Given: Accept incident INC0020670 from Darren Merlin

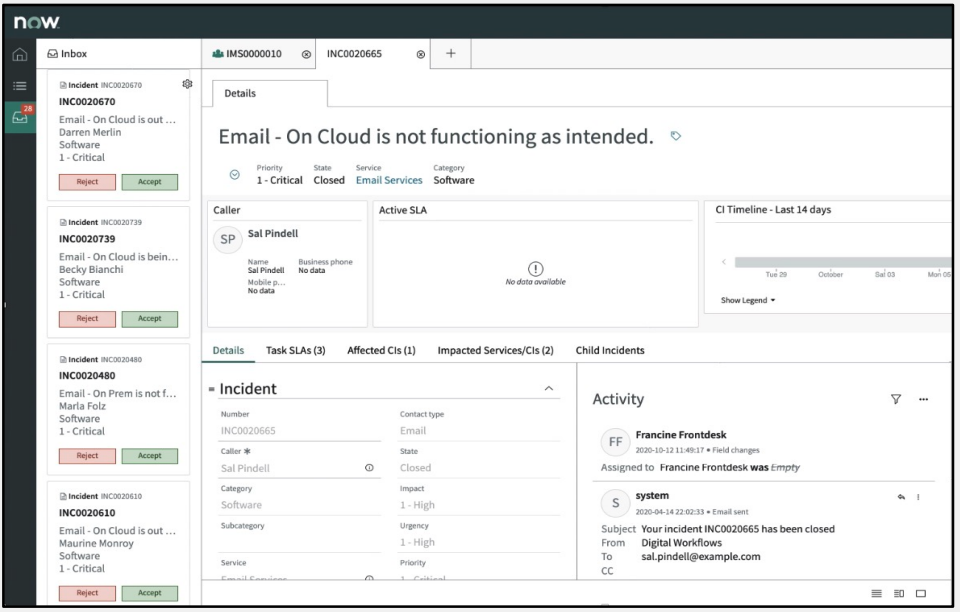Looking at the screenshot, I should 149,182.
